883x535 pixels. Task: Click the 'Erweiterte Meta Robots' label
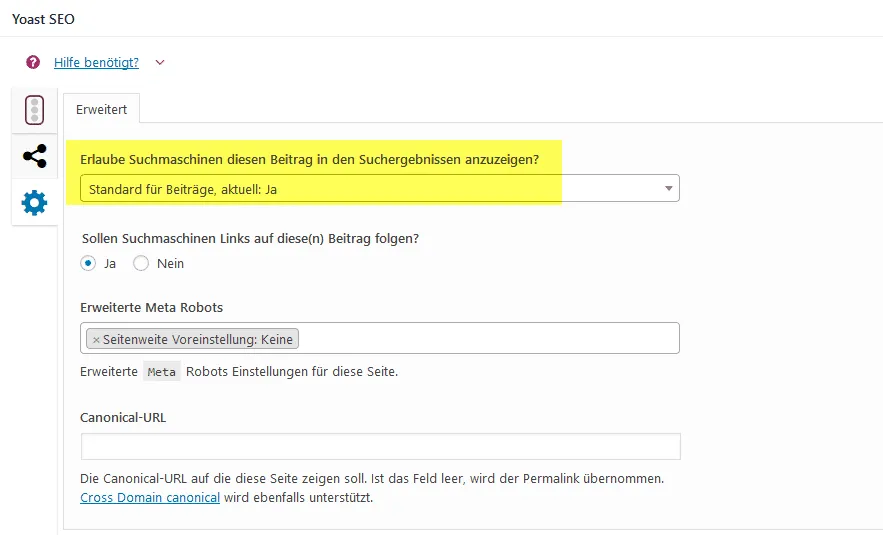(x=151, y=307)
